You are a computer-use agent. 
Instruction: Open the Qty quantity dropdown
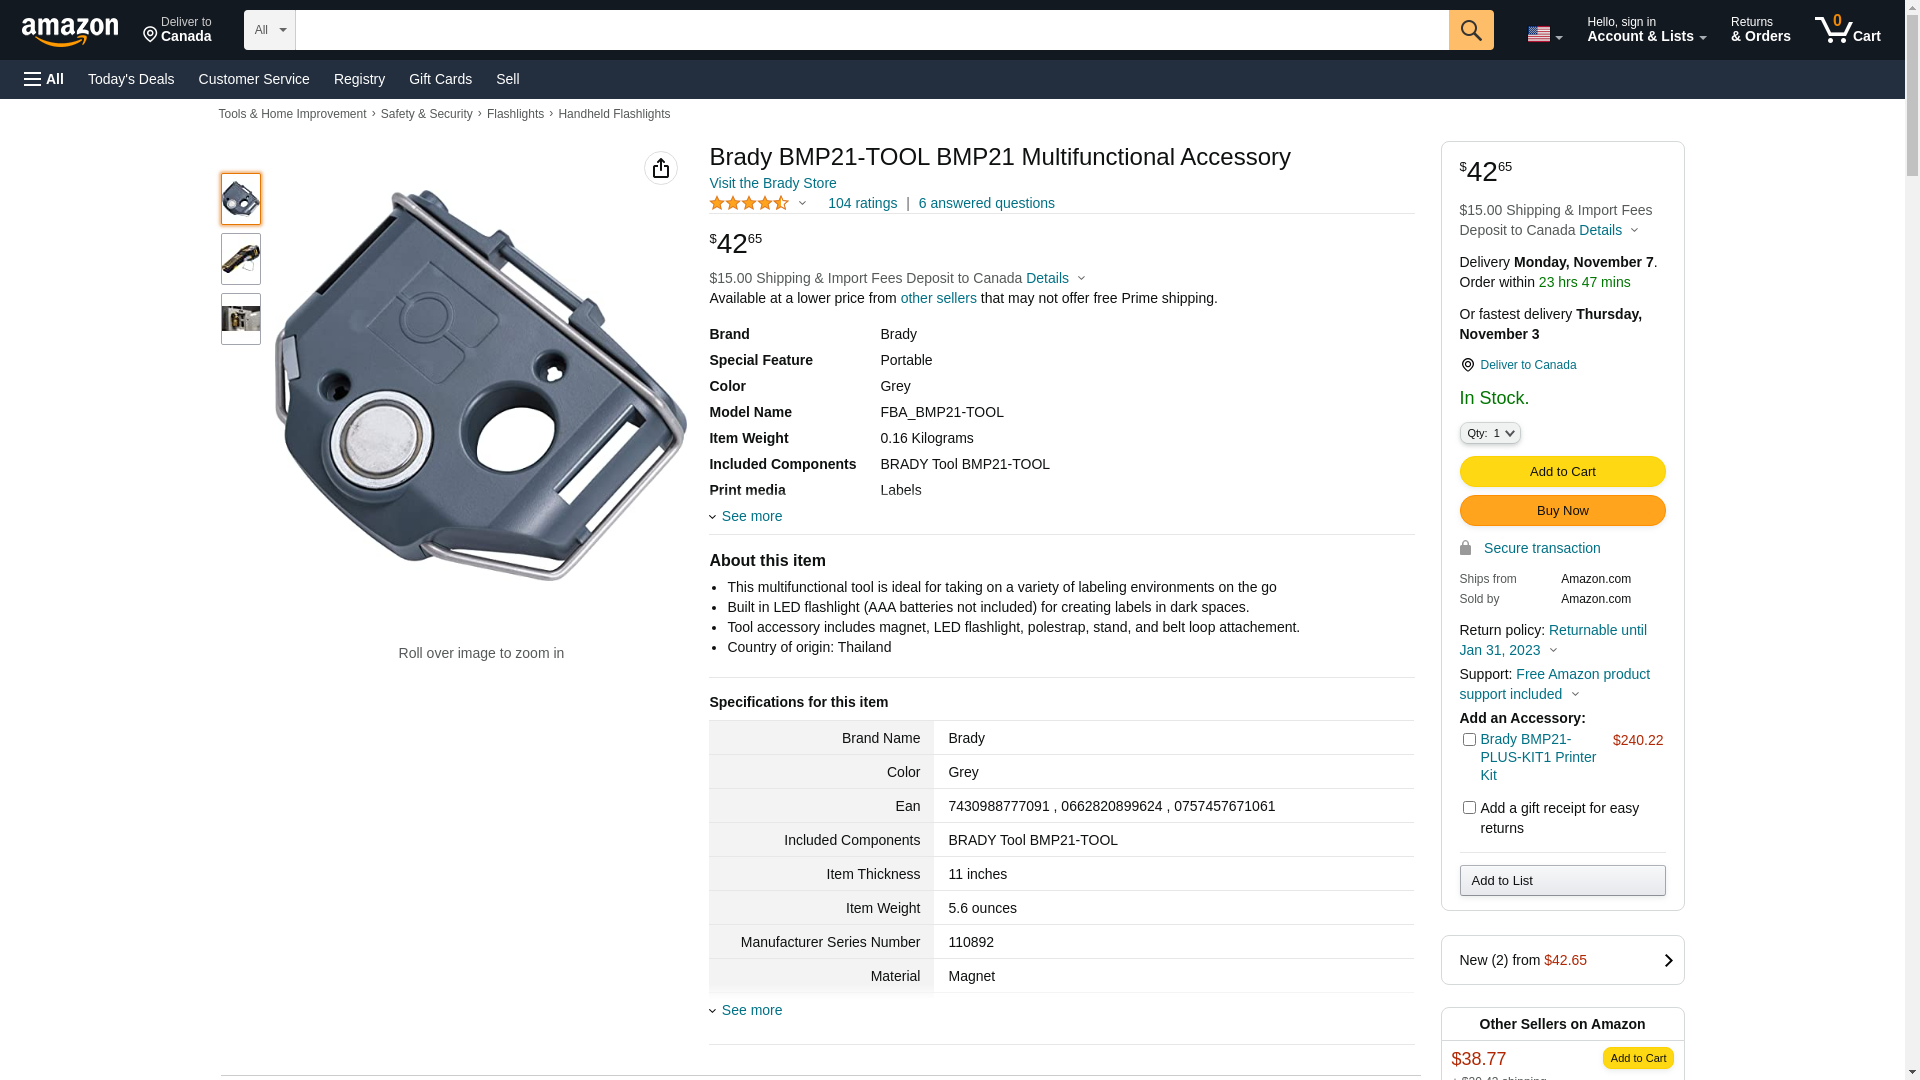1490,433
